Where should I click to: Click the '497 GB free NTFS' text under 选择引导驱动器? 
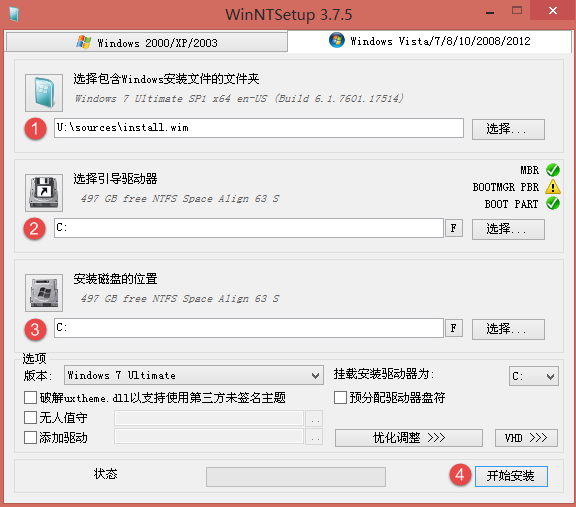coord(180,199)
